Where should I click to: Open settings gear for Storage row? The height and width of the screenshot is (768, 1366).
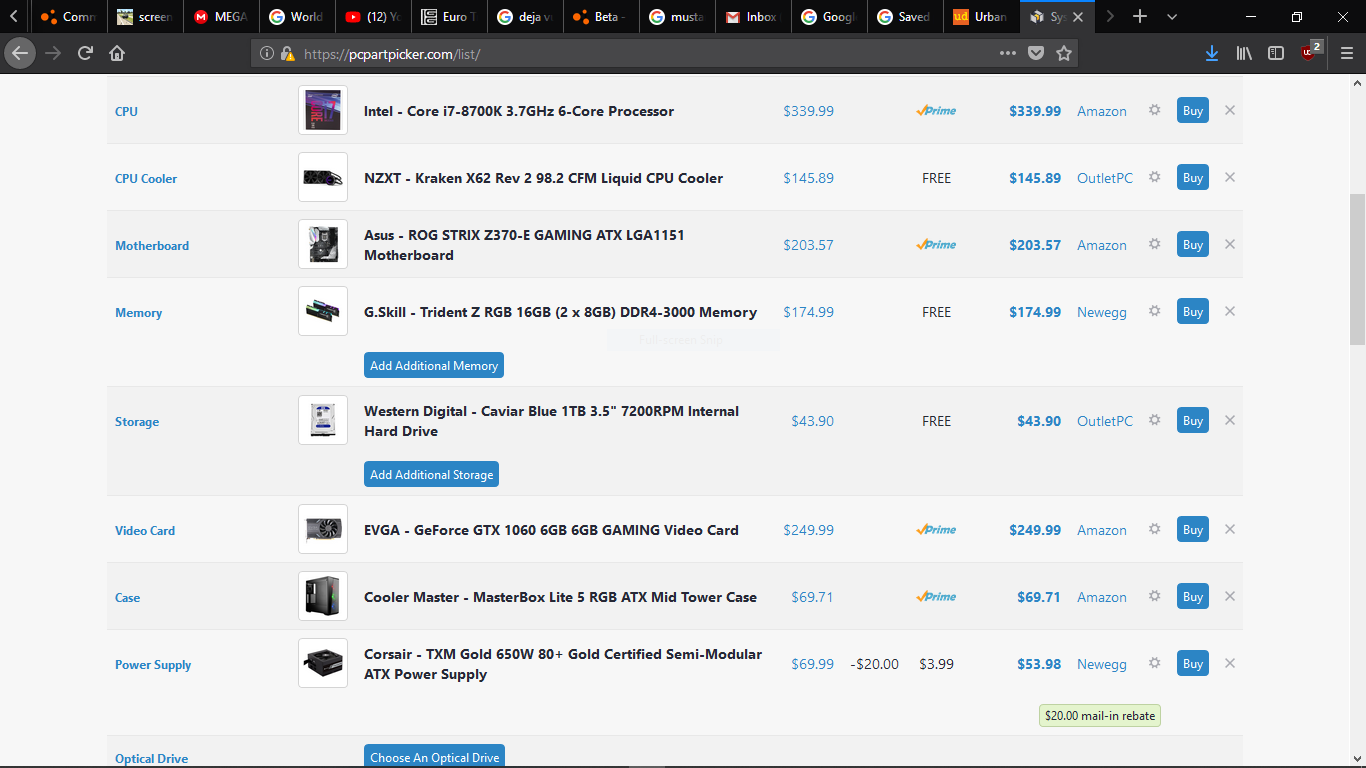tap(1154, 420)
